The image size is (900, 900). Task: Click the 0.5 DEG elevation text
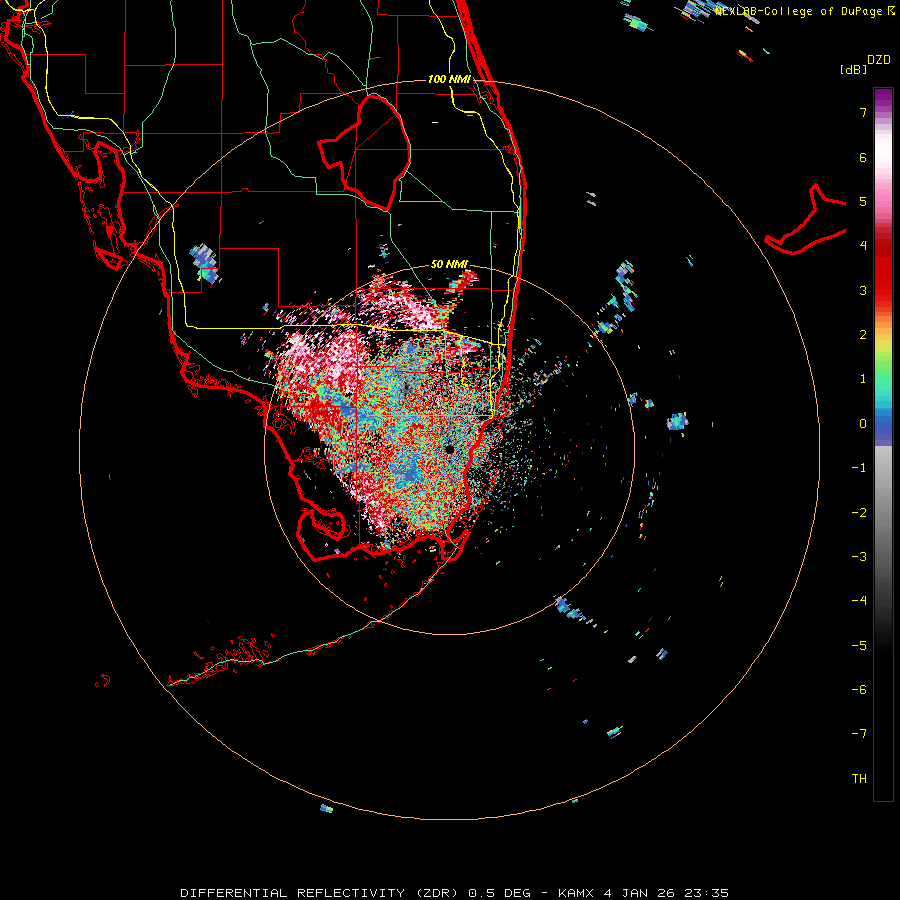click(x=501, y=893)
